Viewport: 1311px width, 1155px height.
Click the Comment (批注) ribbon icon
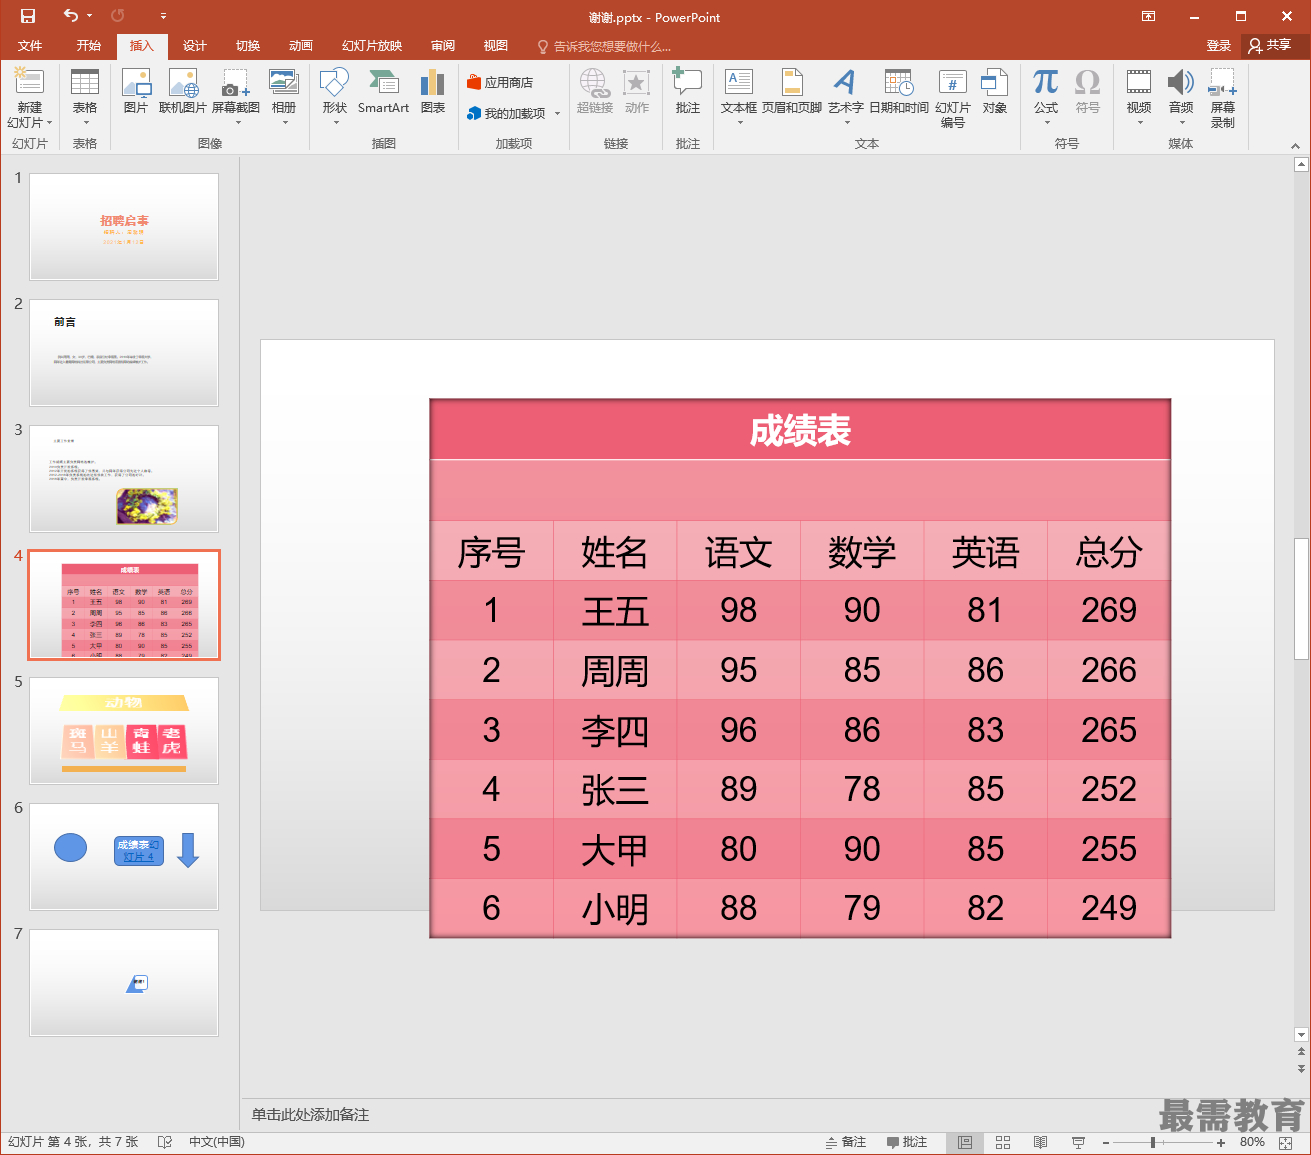pyautogui.click(x=688, y=92)
